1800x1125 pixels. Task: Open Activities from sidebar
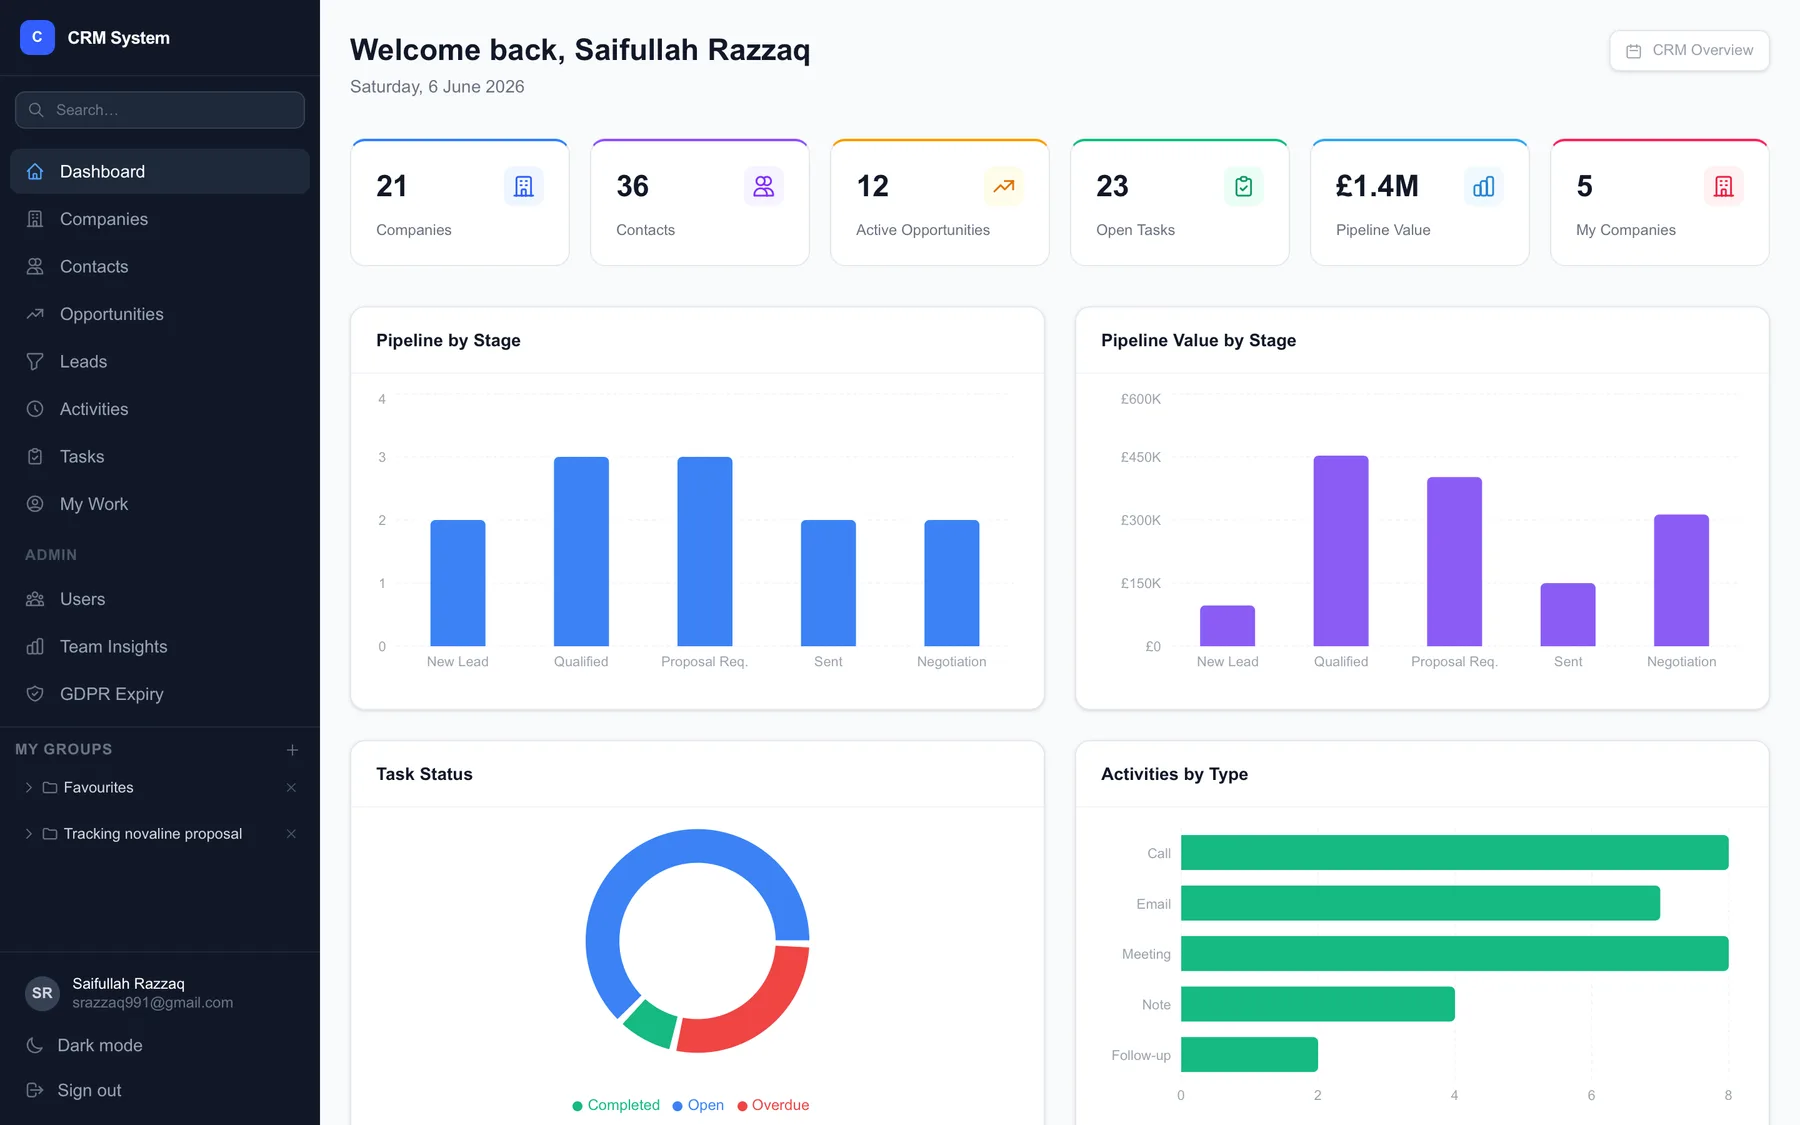[160, 409]
